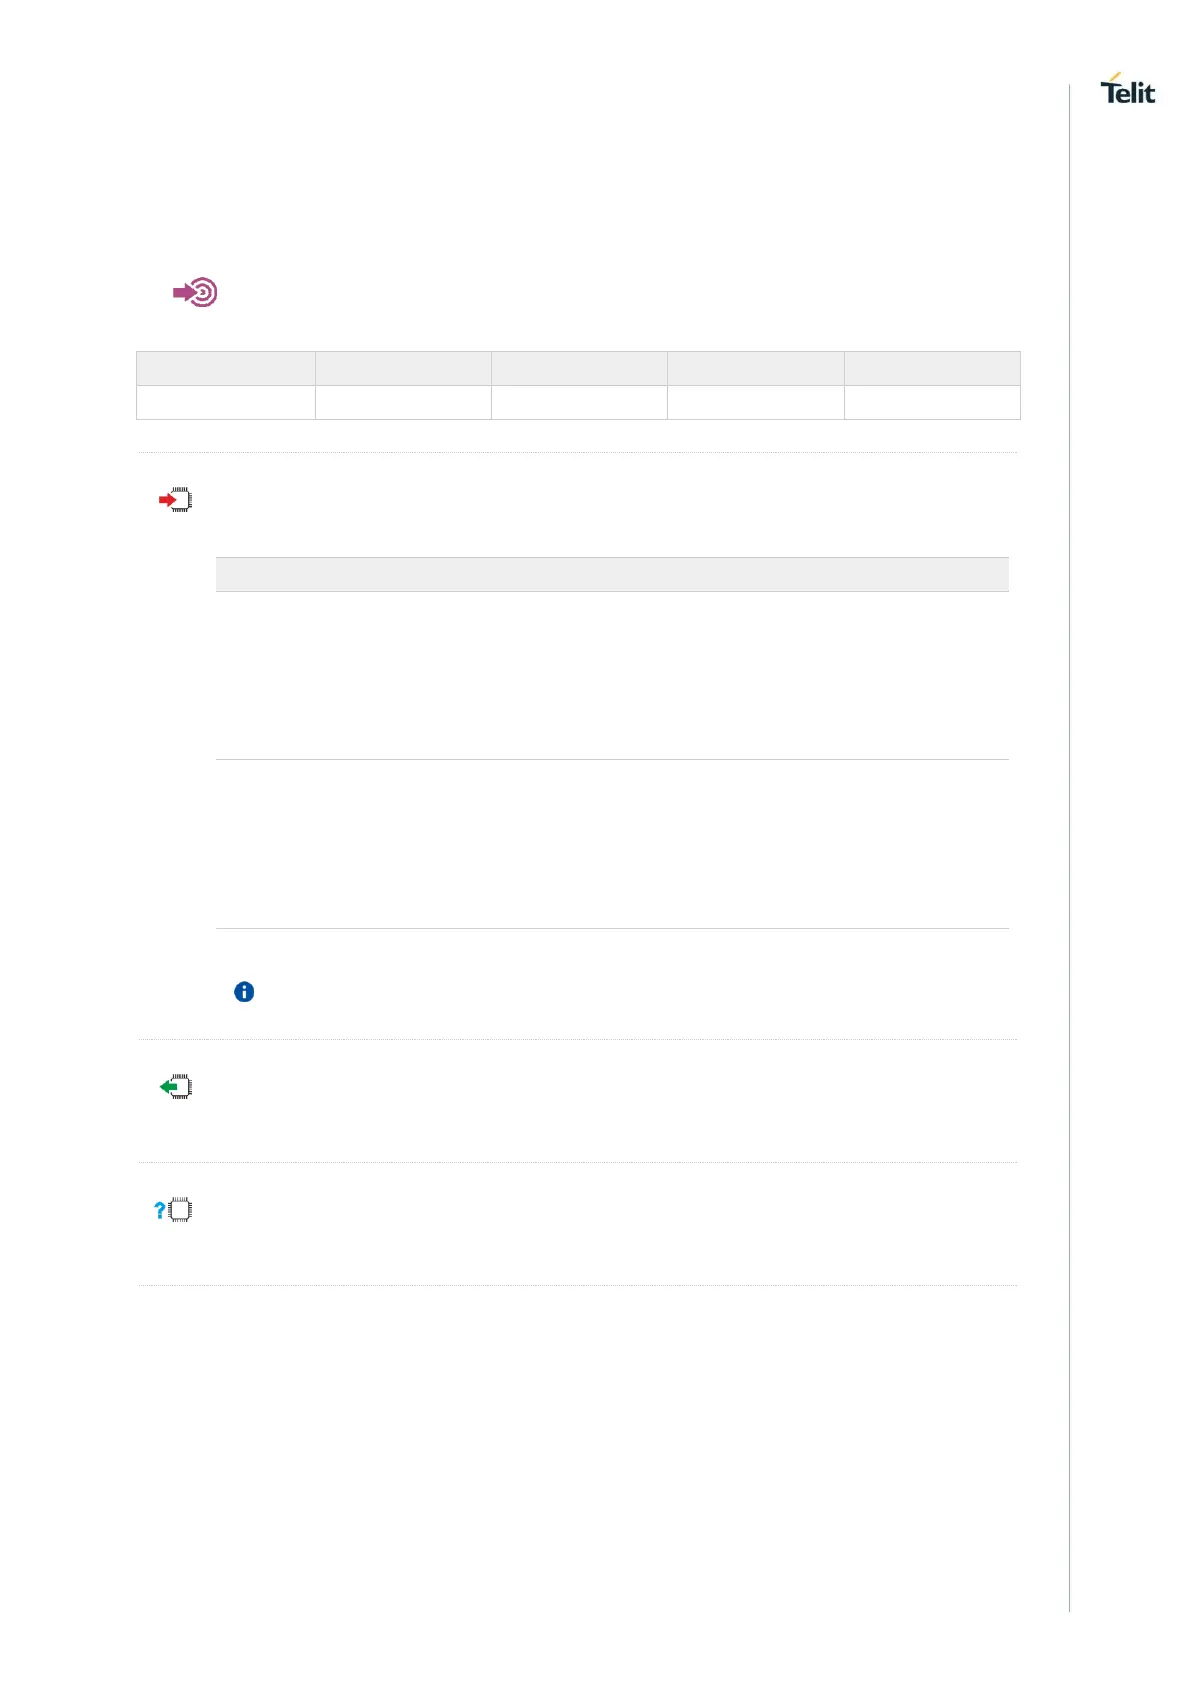The height and width of the screenshot is (1684, 1191).
Task: Select last gray header cell of five-column table
Action: click(932, 368)
